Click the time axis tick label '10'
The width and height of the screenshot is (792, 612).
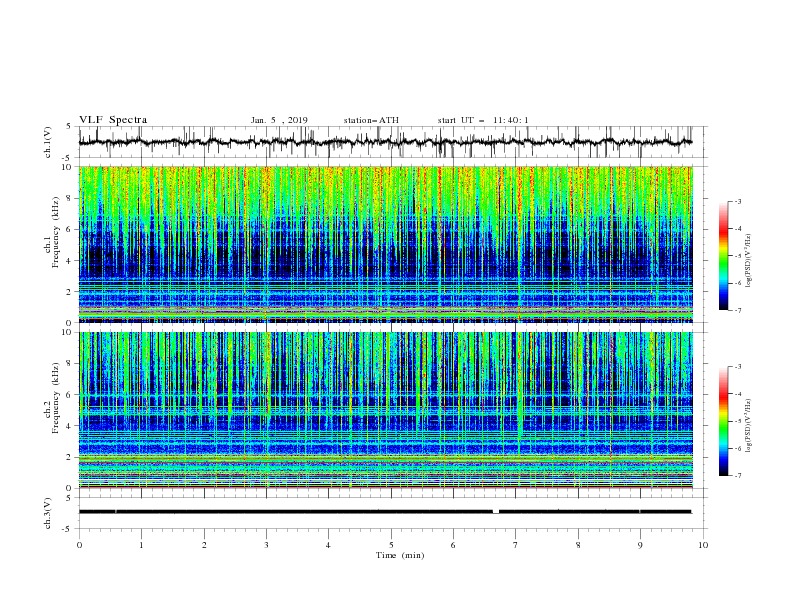coord(703,545)
